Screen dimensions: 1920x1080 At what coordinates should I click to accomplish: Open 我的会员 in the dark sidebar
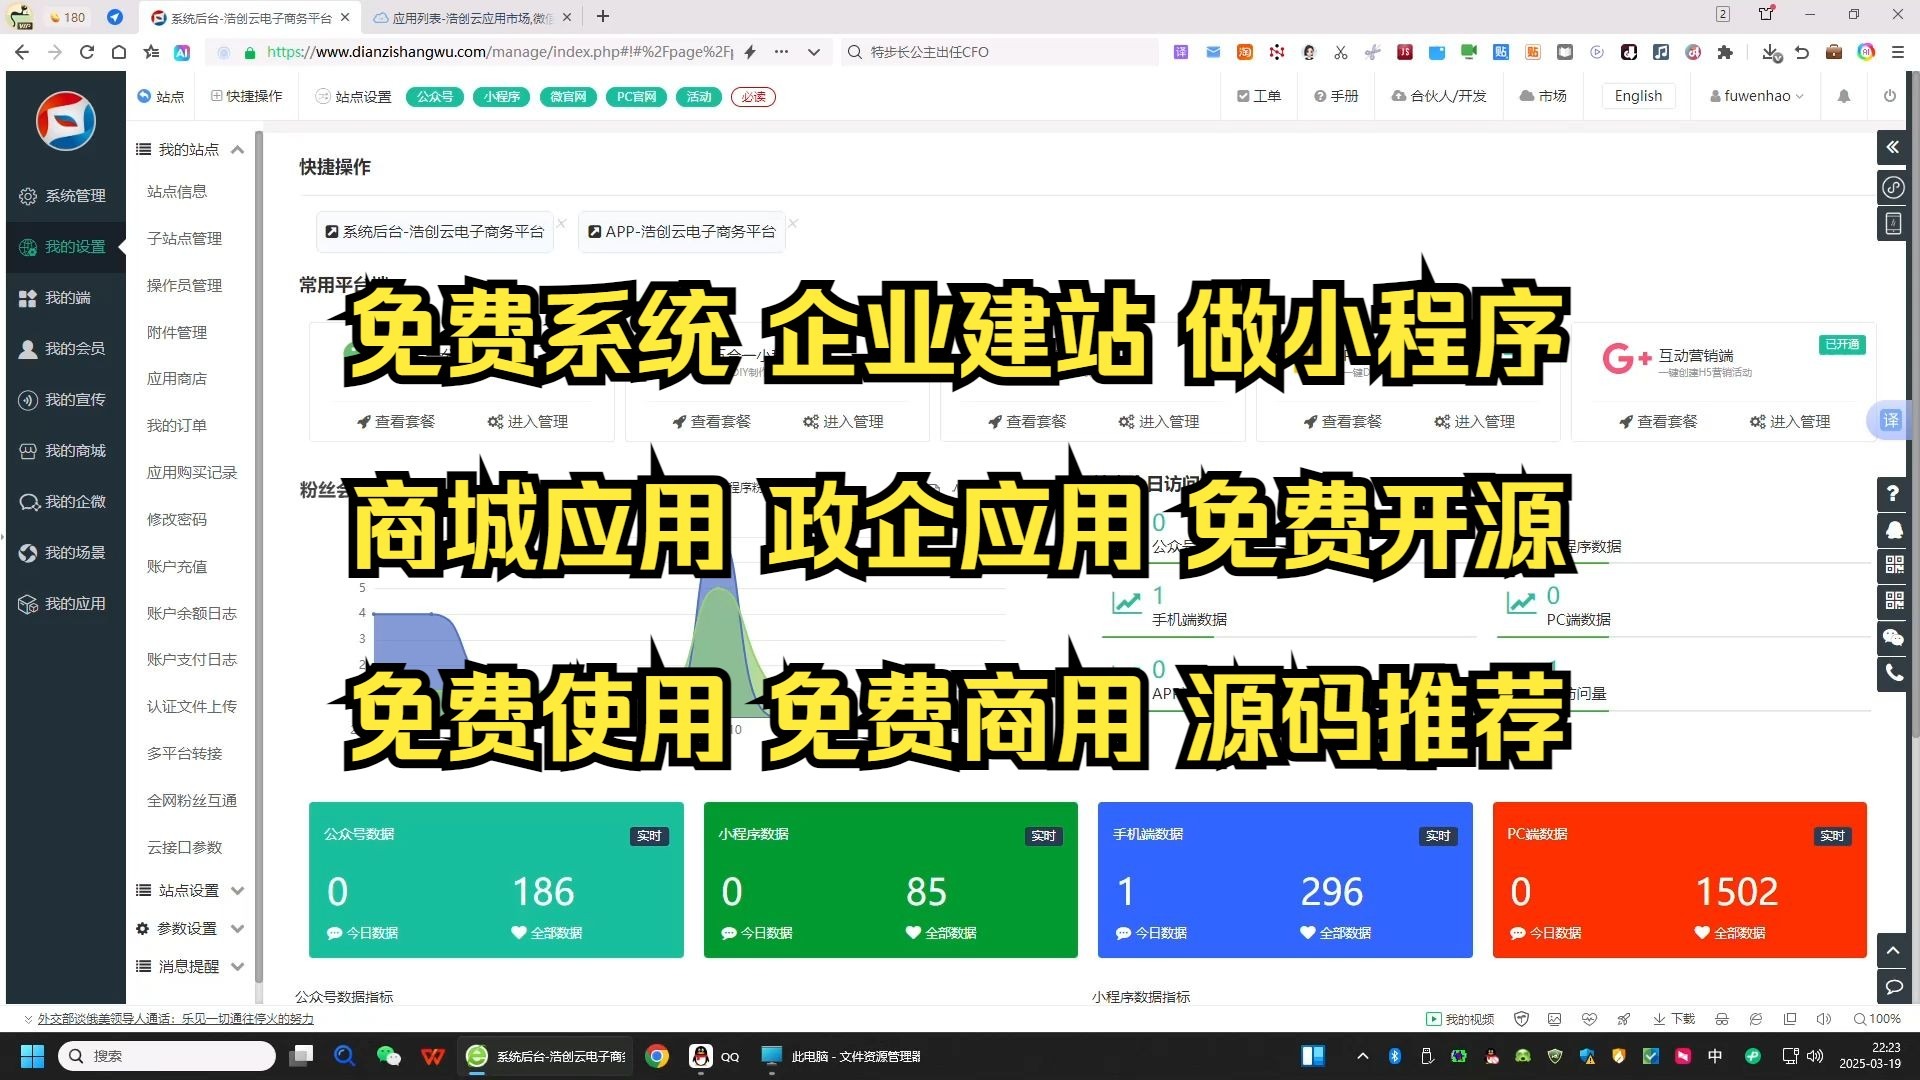point(64,349)
